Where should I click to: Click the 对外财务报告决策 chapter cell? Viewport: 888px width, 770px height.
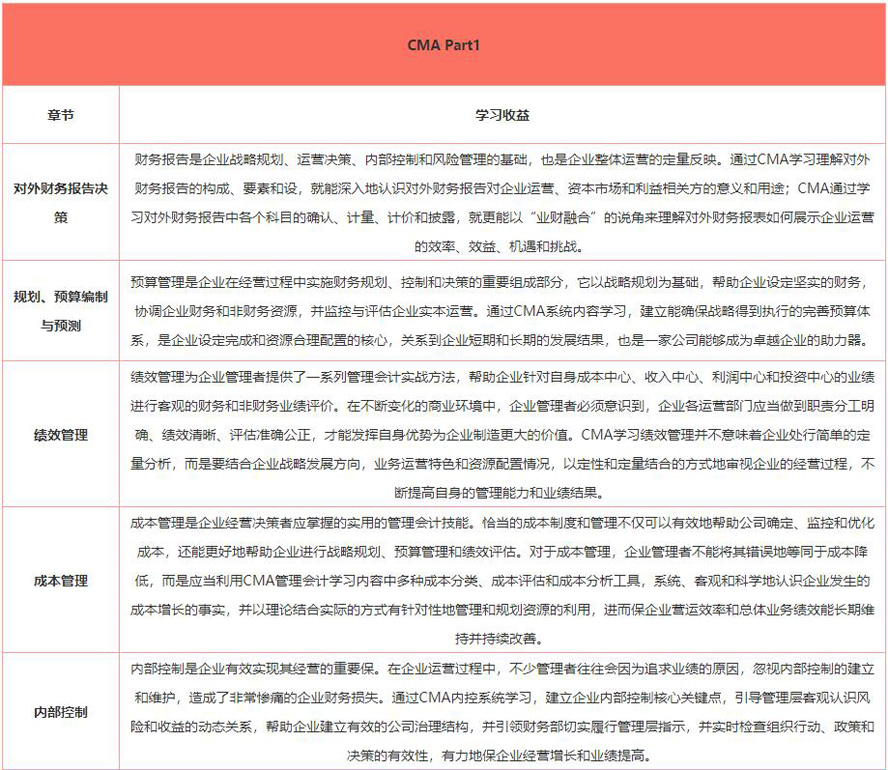point(61,203)
